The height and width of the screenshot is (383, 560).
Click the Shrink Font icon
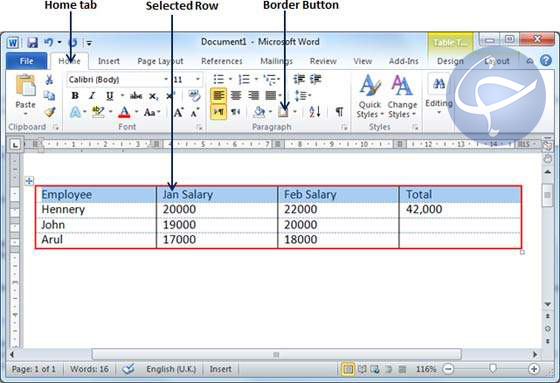(195, 113)
